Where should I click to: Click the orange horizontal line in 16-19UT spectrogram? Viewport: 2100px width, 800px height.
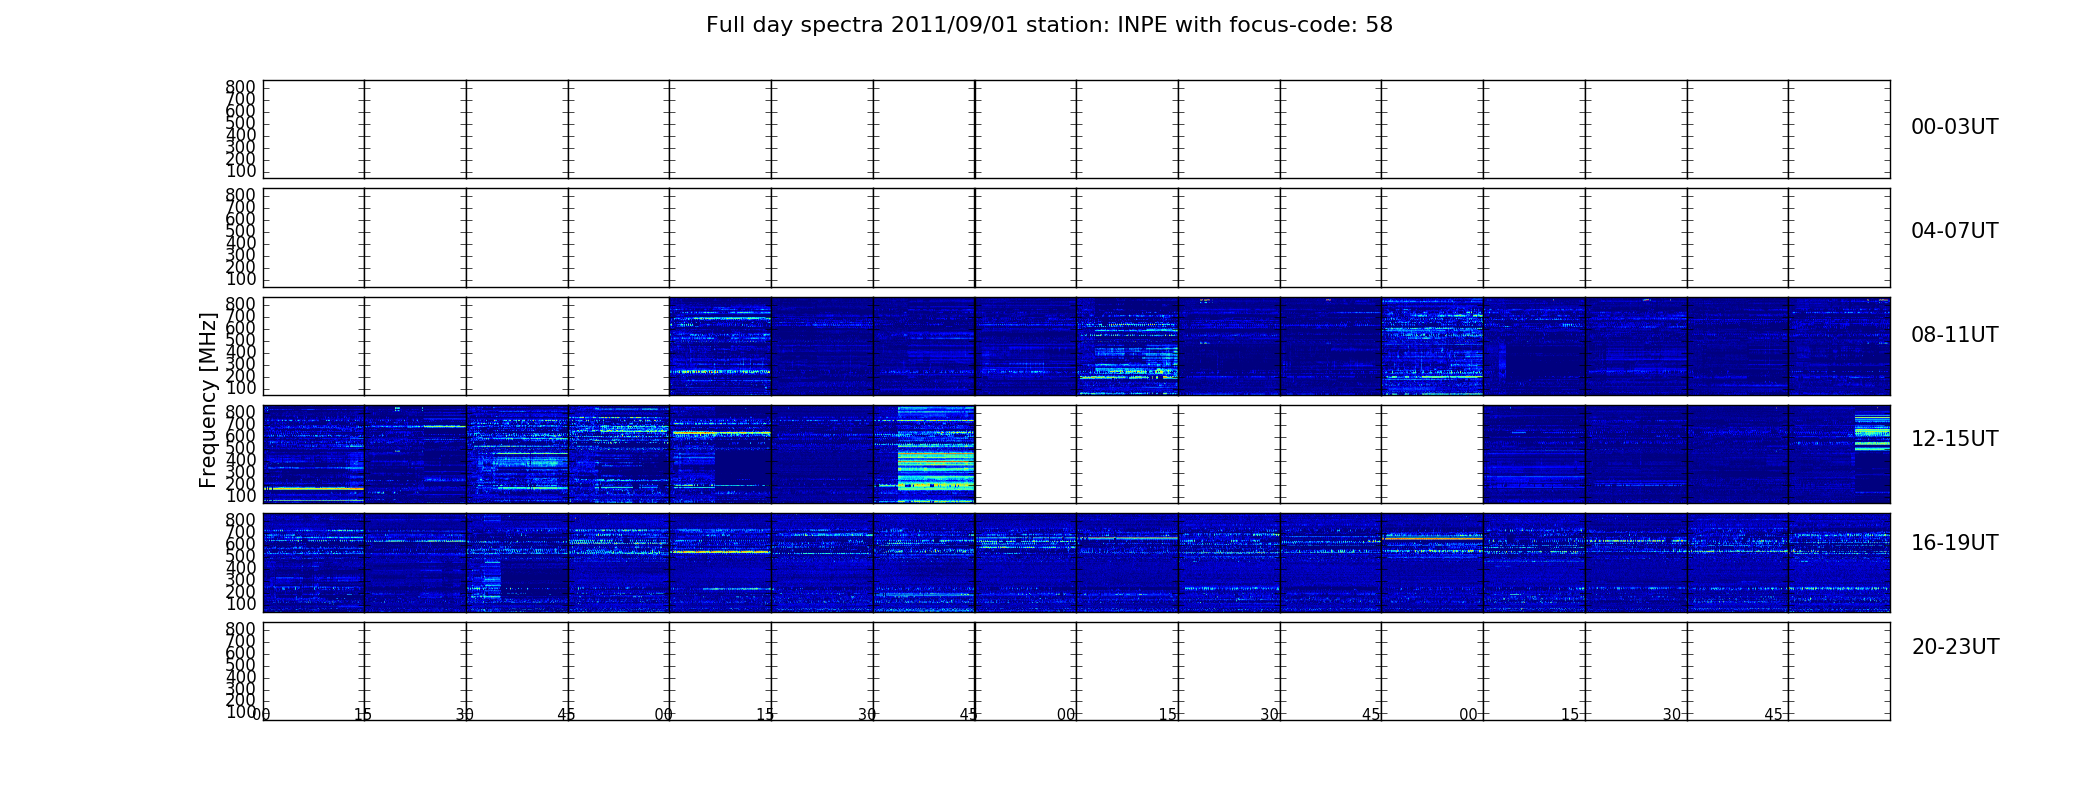[1432, 538]
